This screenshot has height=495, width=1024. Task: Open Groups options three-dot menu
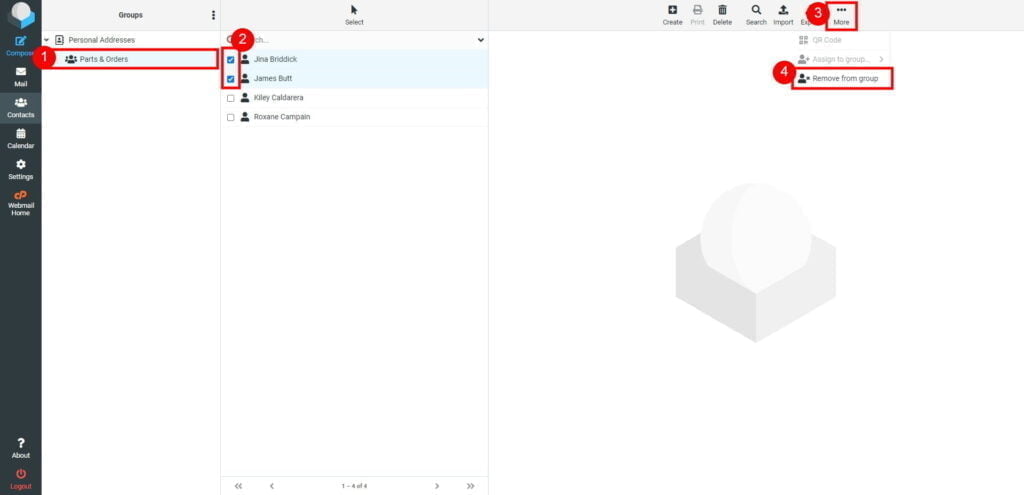click(x=213, y=15)
